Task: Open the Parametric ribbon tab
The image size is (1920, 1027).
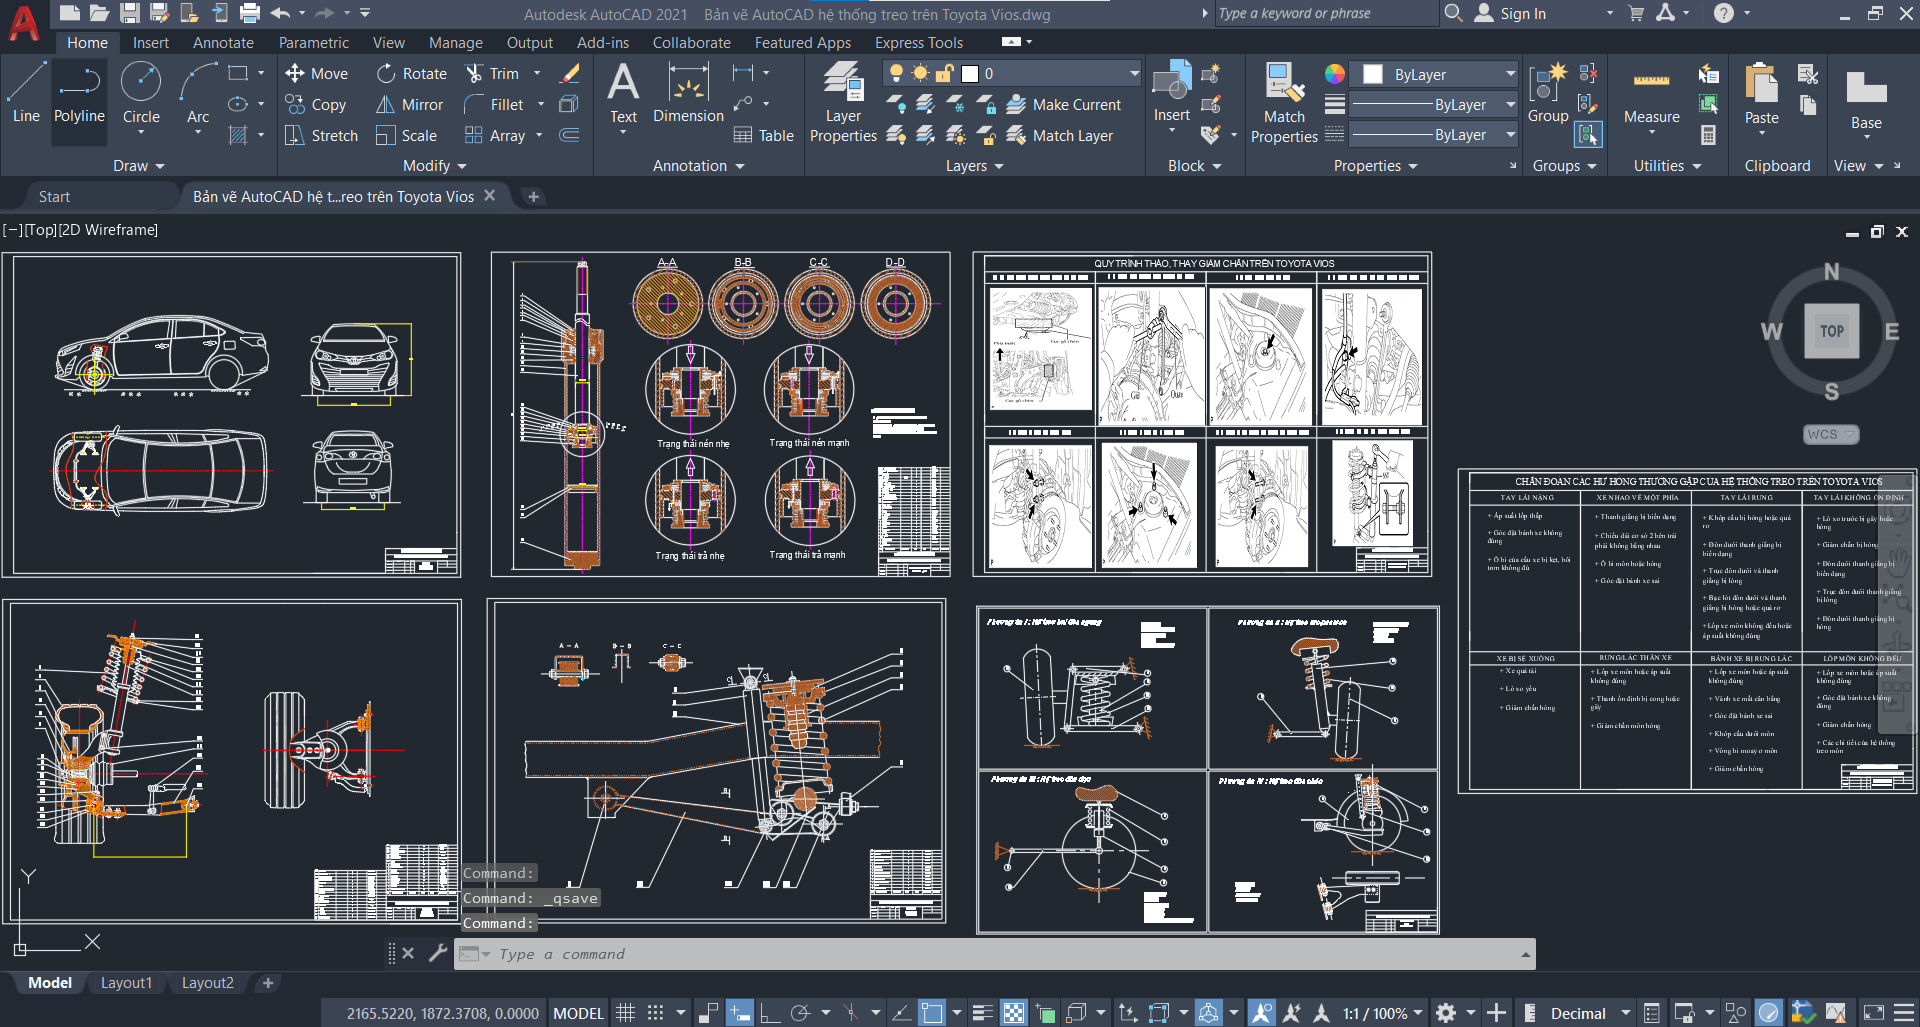Action: pyautogui.click(x=314, y=42)
